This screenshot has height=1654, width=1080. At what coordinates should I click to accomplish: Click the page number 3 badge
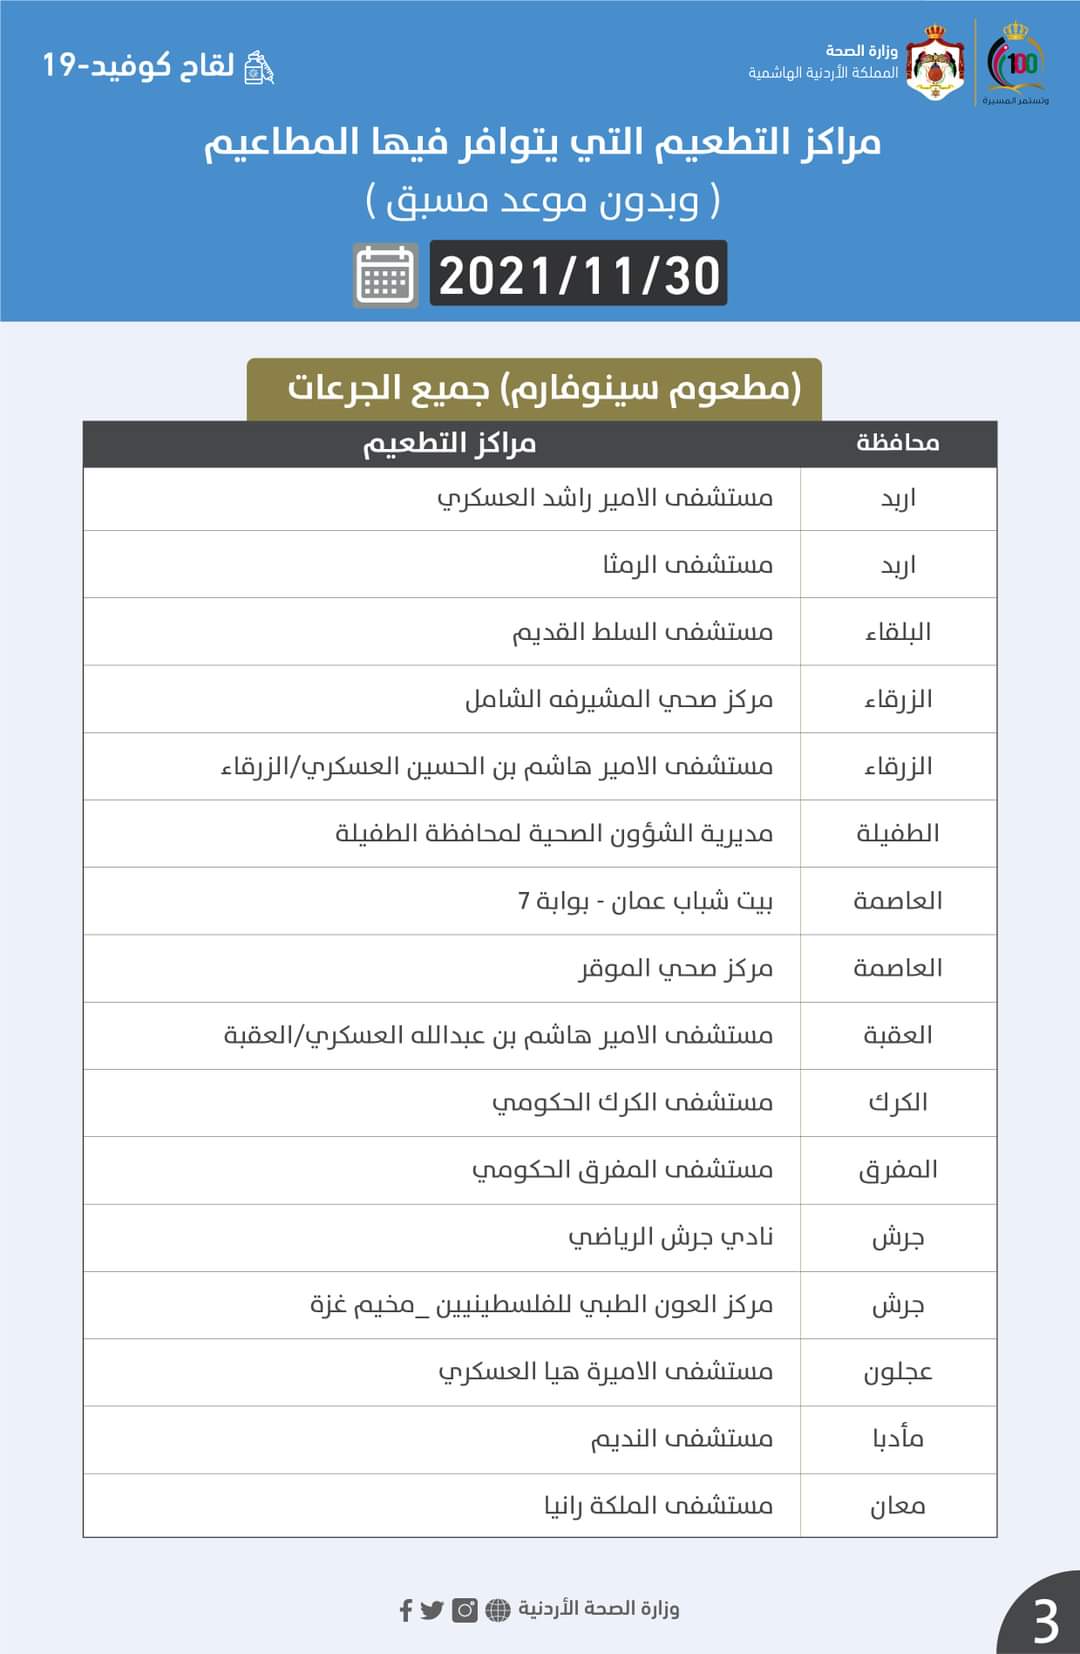coord(1045,1620)
